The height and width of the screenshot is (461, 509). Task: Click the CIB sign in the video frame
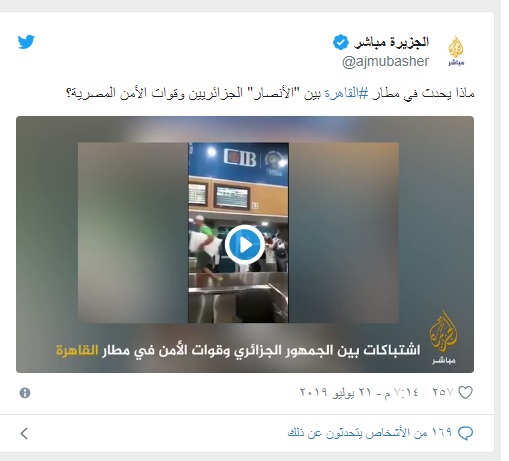click(x=240, y=158)
